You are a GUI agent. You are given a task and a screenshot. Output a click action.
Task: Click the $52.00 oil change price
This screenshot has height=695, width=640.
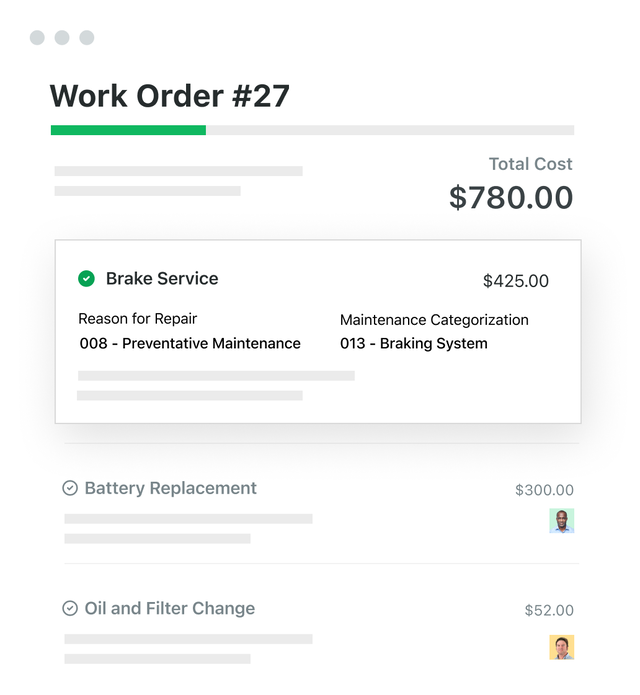[x=550, y=610]
